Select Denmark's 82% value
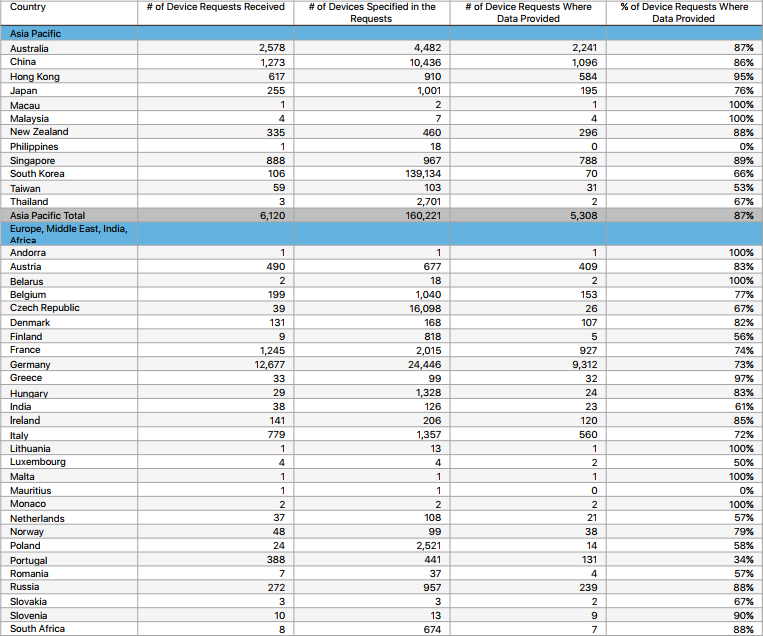The height and width of the screenshot is (636, 763). point(743,323)
